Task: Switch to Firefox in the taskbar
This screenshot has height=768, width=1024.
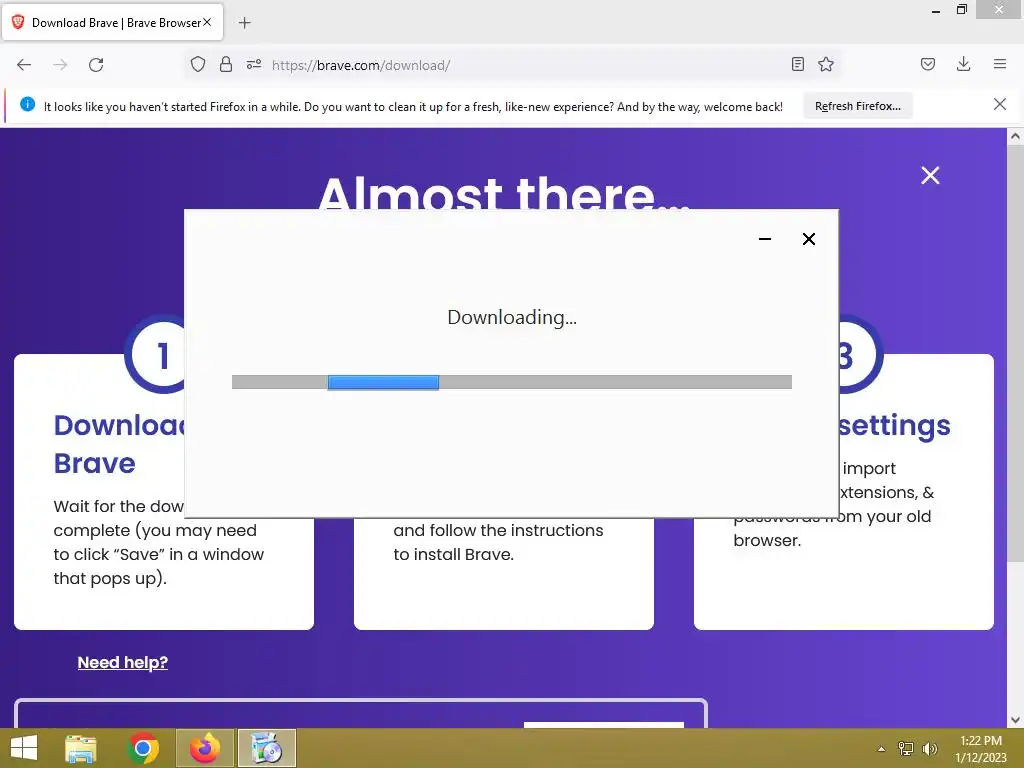Action: pyautogui.click(x=205, y=748)
